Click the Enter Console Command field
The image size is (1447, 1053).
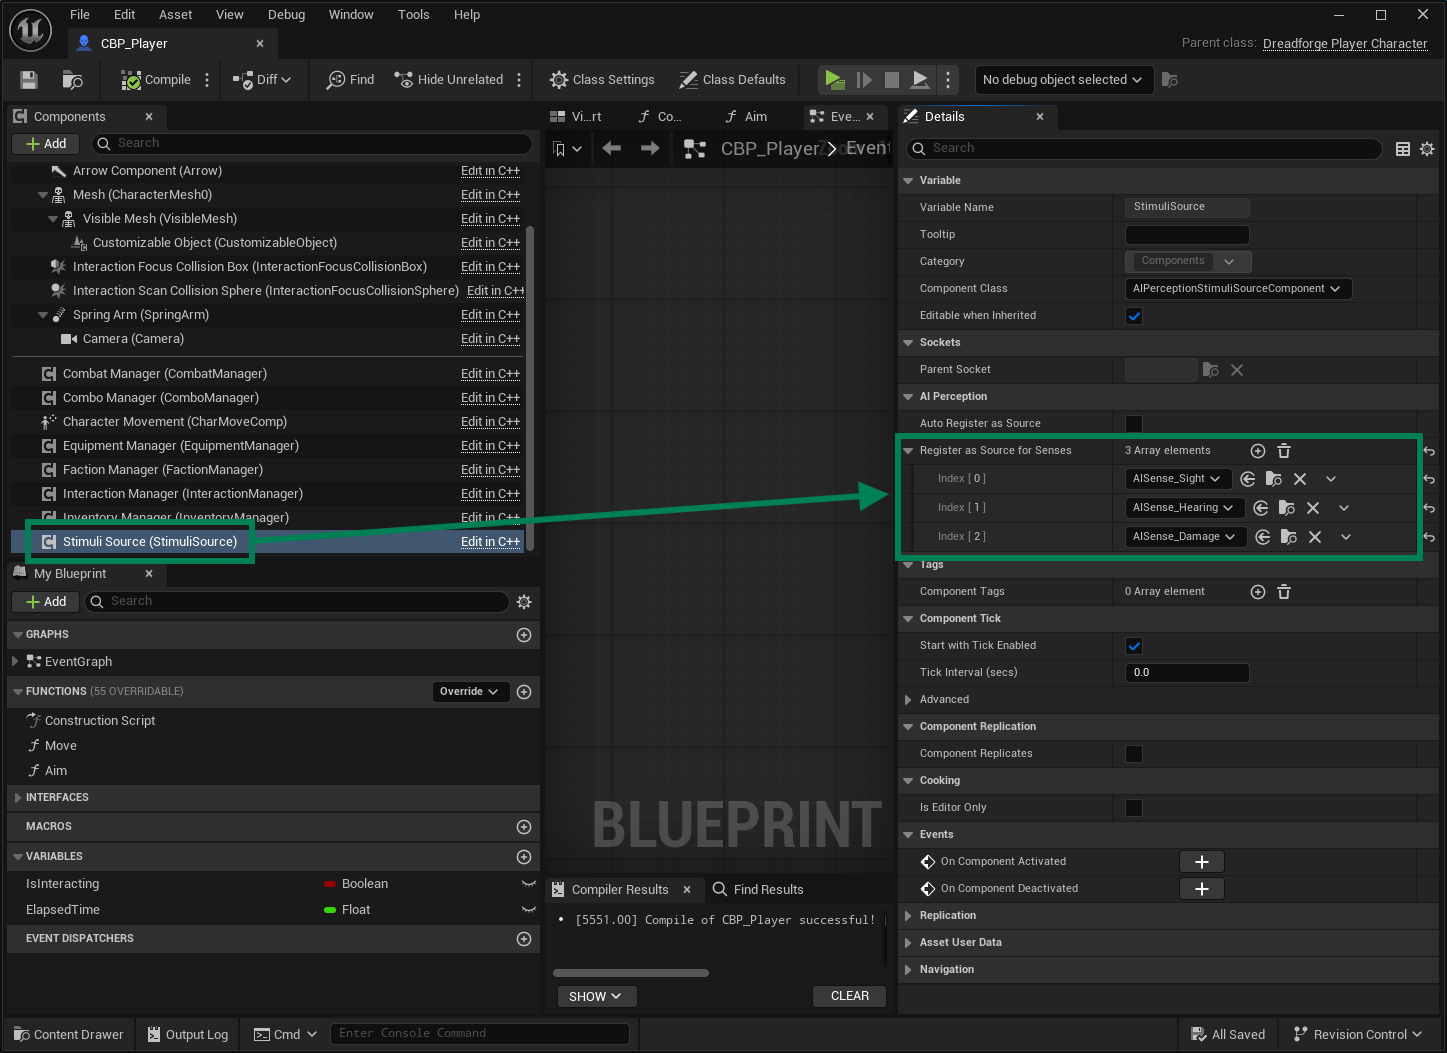480,1033
